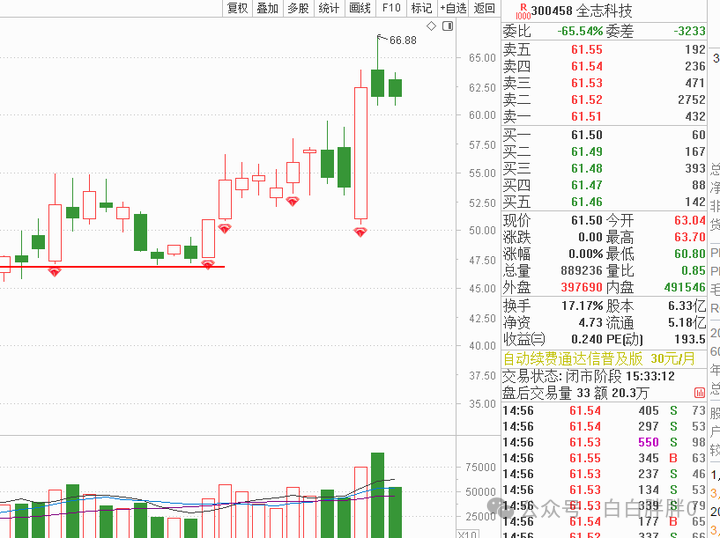Image resolution: width=720 pixels, height=538 pixels.
Task: Open the 统计 statistics tool
Action: (329, 8)
